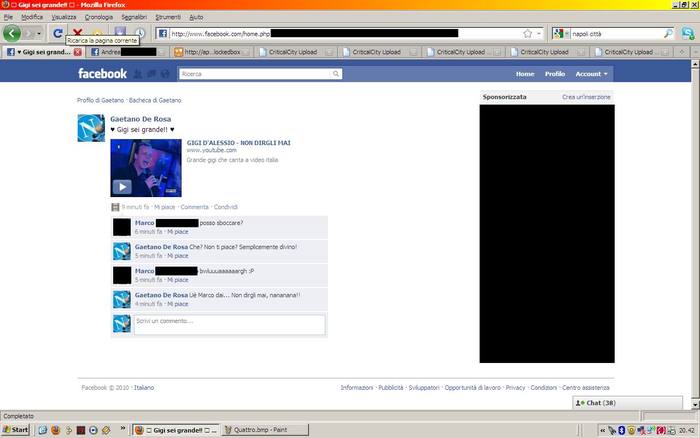Open 'Privacy' footer link
The height and width of the screenshot is (438, 700).
(515, 388)
